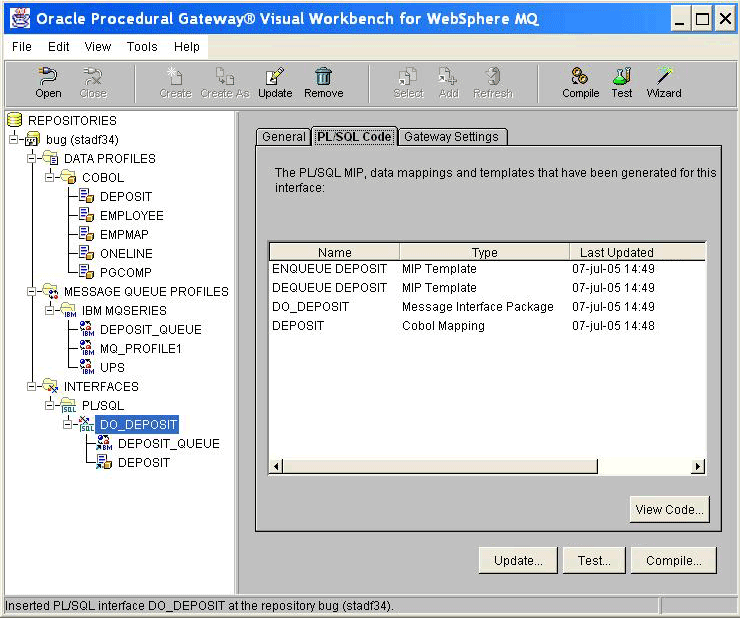Select the DEPOSIT_QUEUE MQSeries profile item
Screen dimensions: 740x618
coord(150,330)
